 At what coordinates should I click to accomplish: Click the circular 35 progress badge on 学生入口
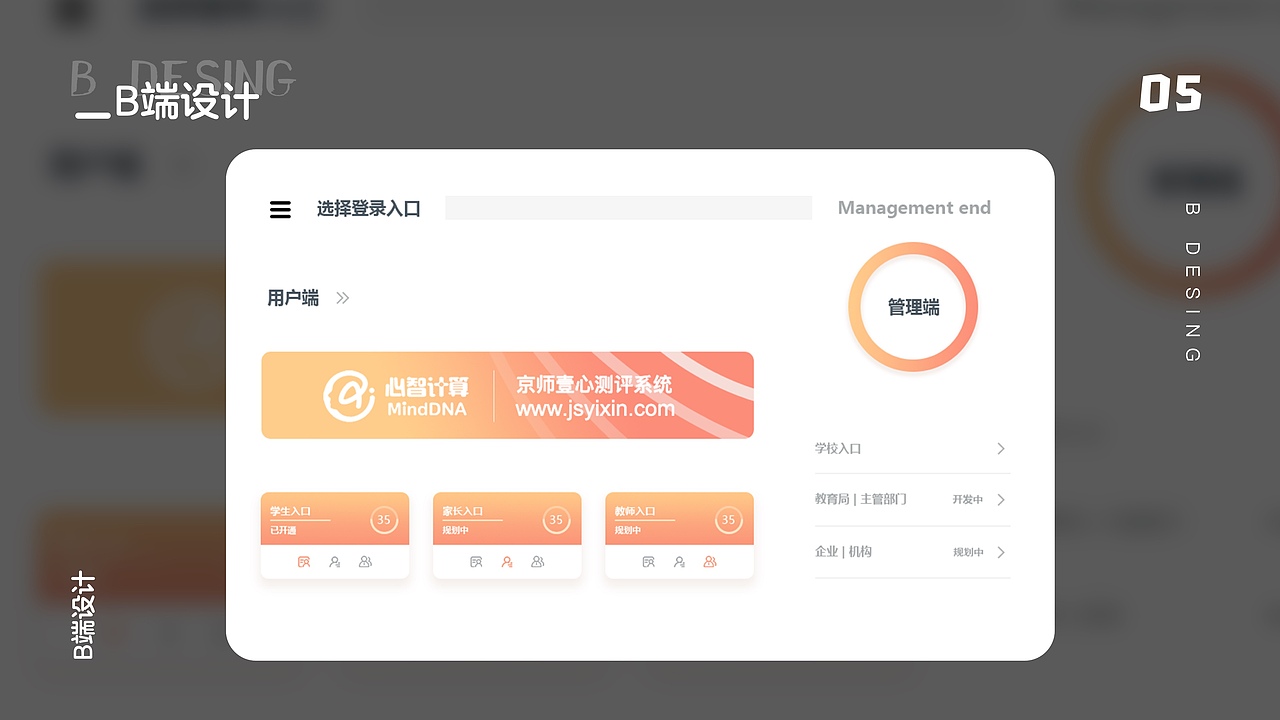(383, 519)
